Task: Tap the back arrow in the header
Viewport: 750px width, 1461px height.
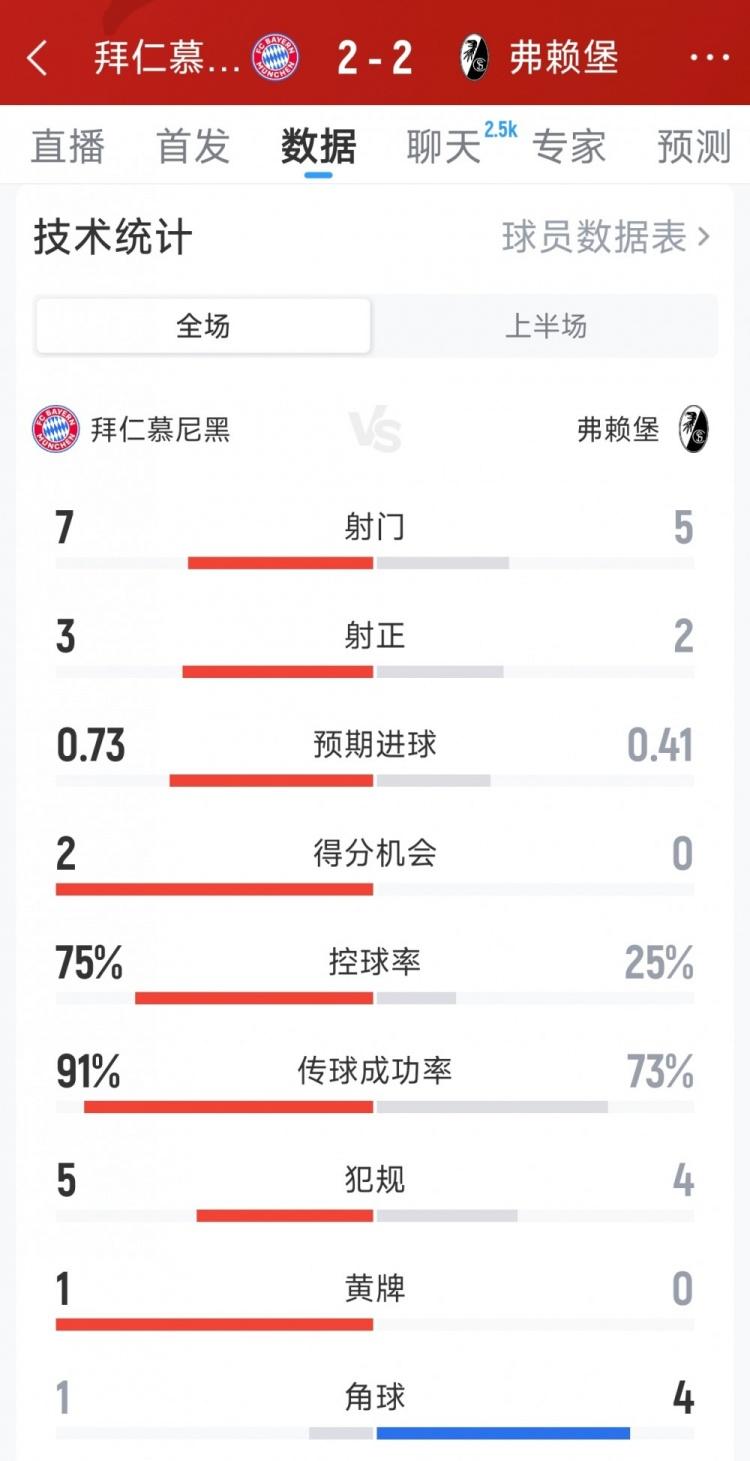Action: (38, 57)
